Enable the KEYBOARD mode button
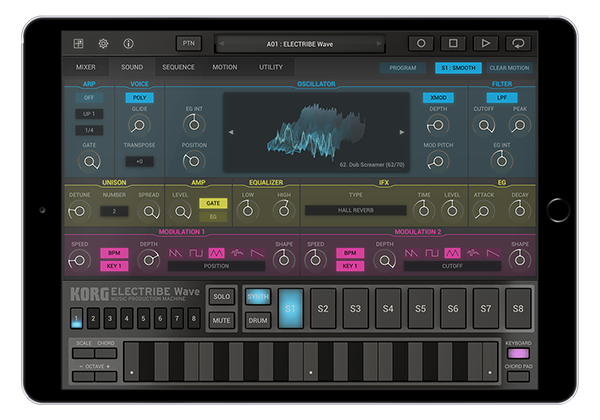Viewport: 600px width, 420px height. click(518, 353)
